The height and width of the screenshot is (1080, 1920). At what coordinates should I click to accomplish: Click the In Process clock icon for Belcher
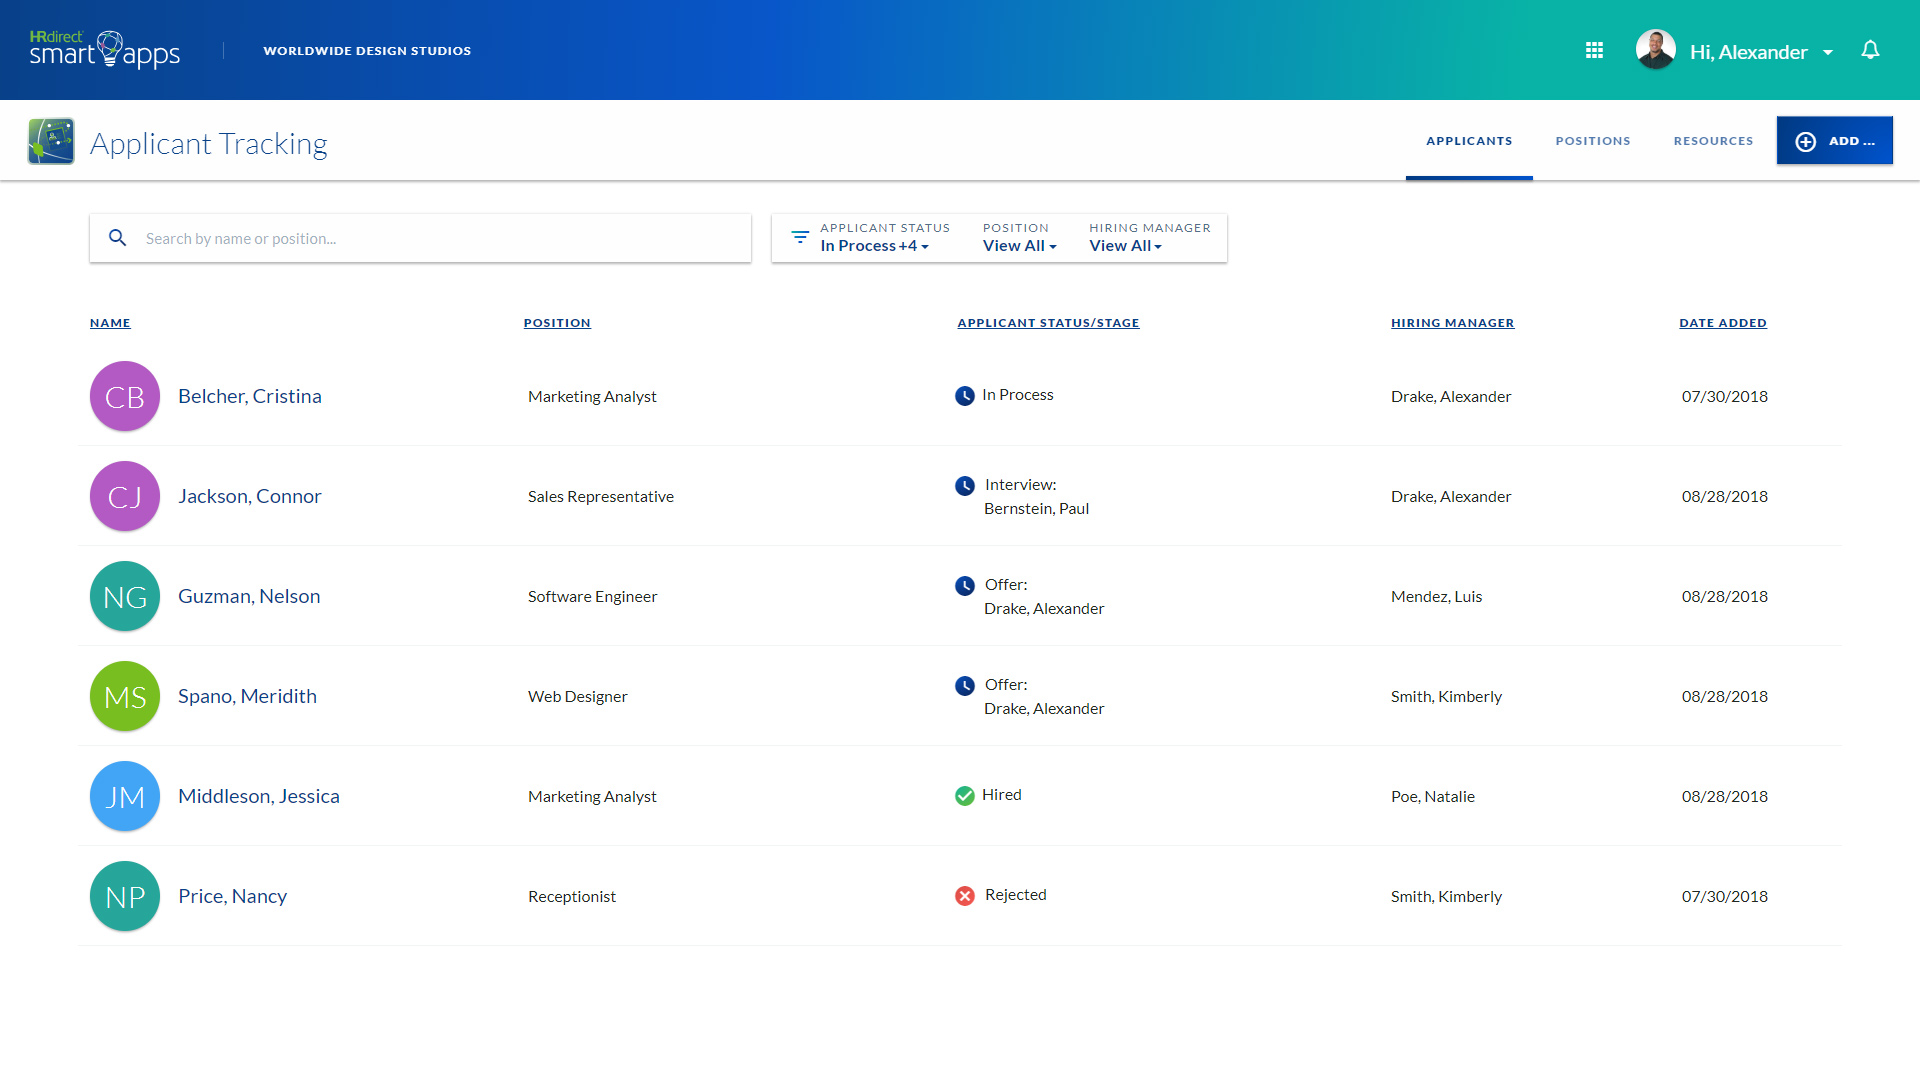[x=964, y=395]
